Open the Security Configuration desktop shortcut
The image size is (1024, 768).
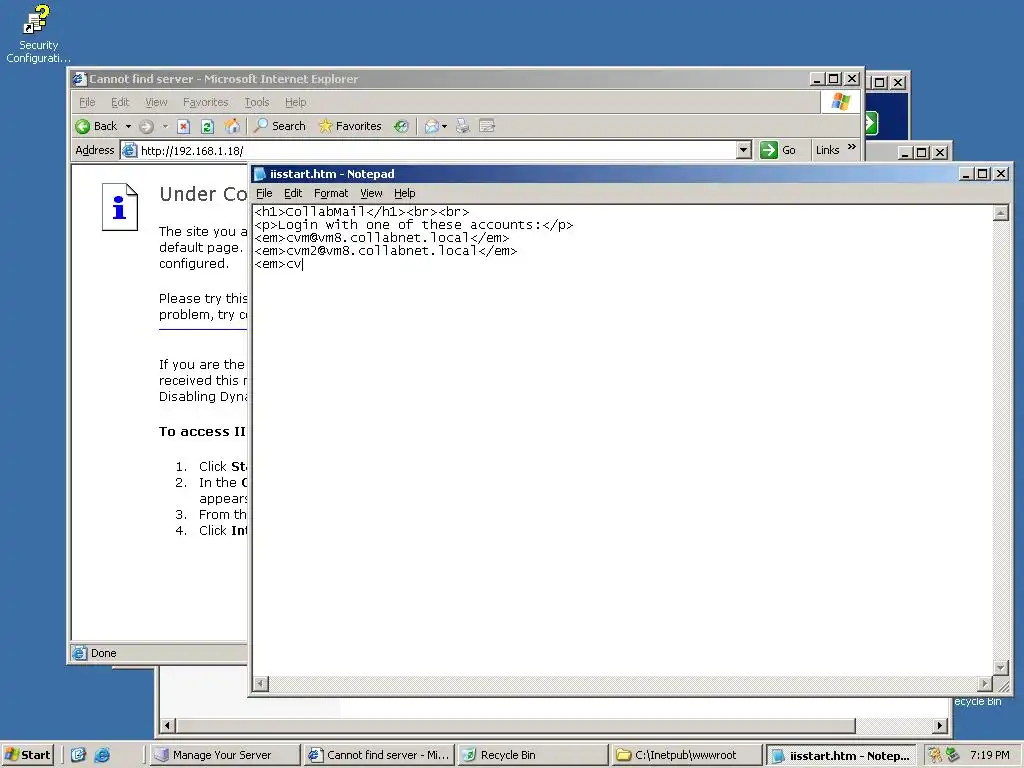(38, 34)
